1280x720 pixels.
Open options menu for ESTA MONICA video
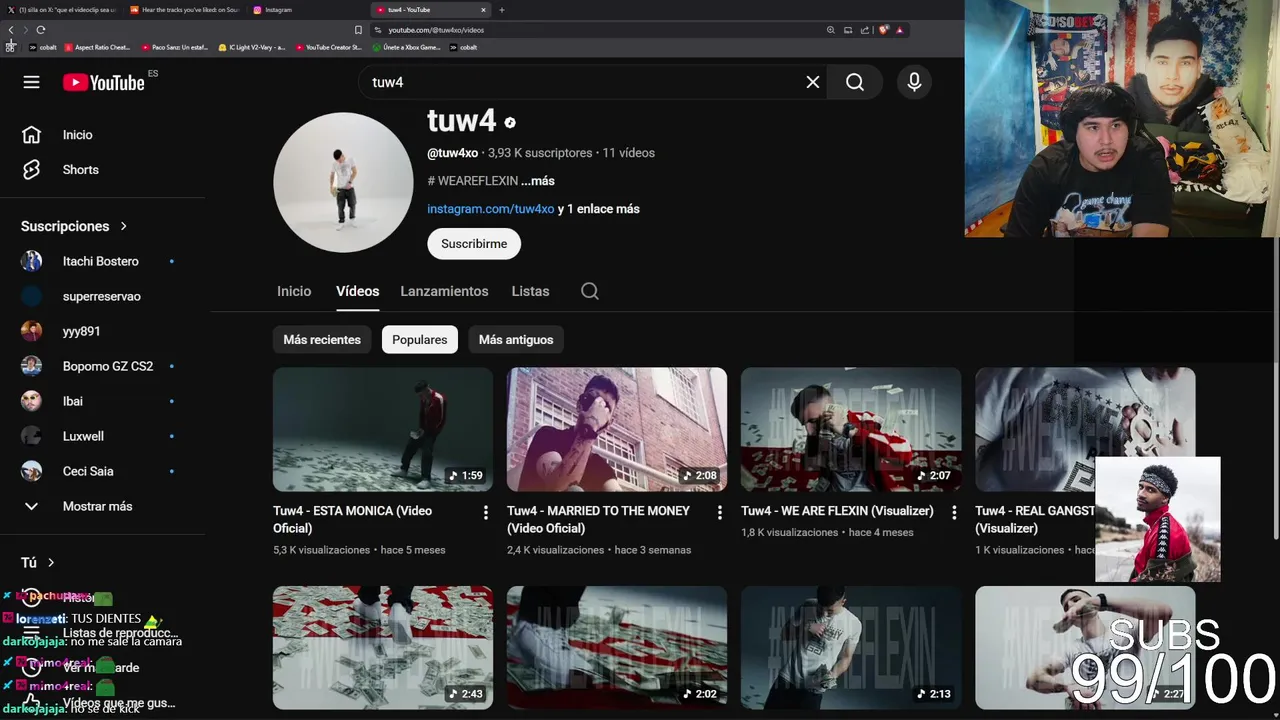click(486, 512)
